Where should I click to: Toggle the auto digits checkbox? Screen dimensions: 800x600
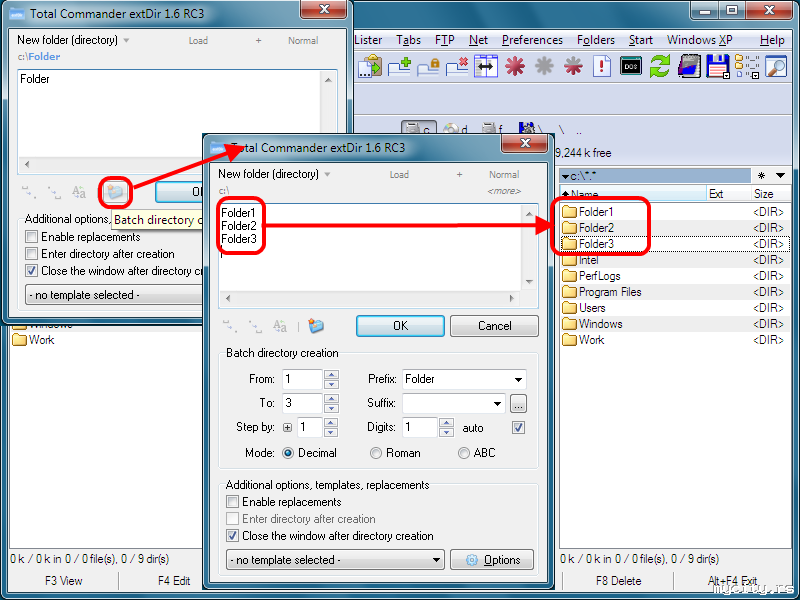coord(518,428)
